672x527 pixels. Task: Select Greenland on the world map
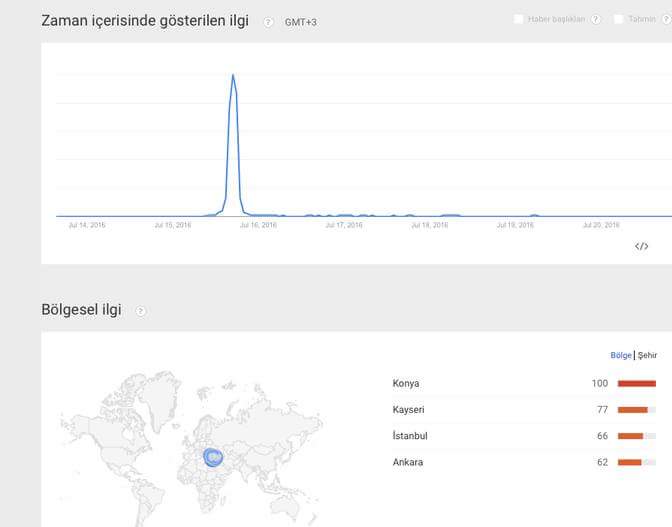pos(161,394)
